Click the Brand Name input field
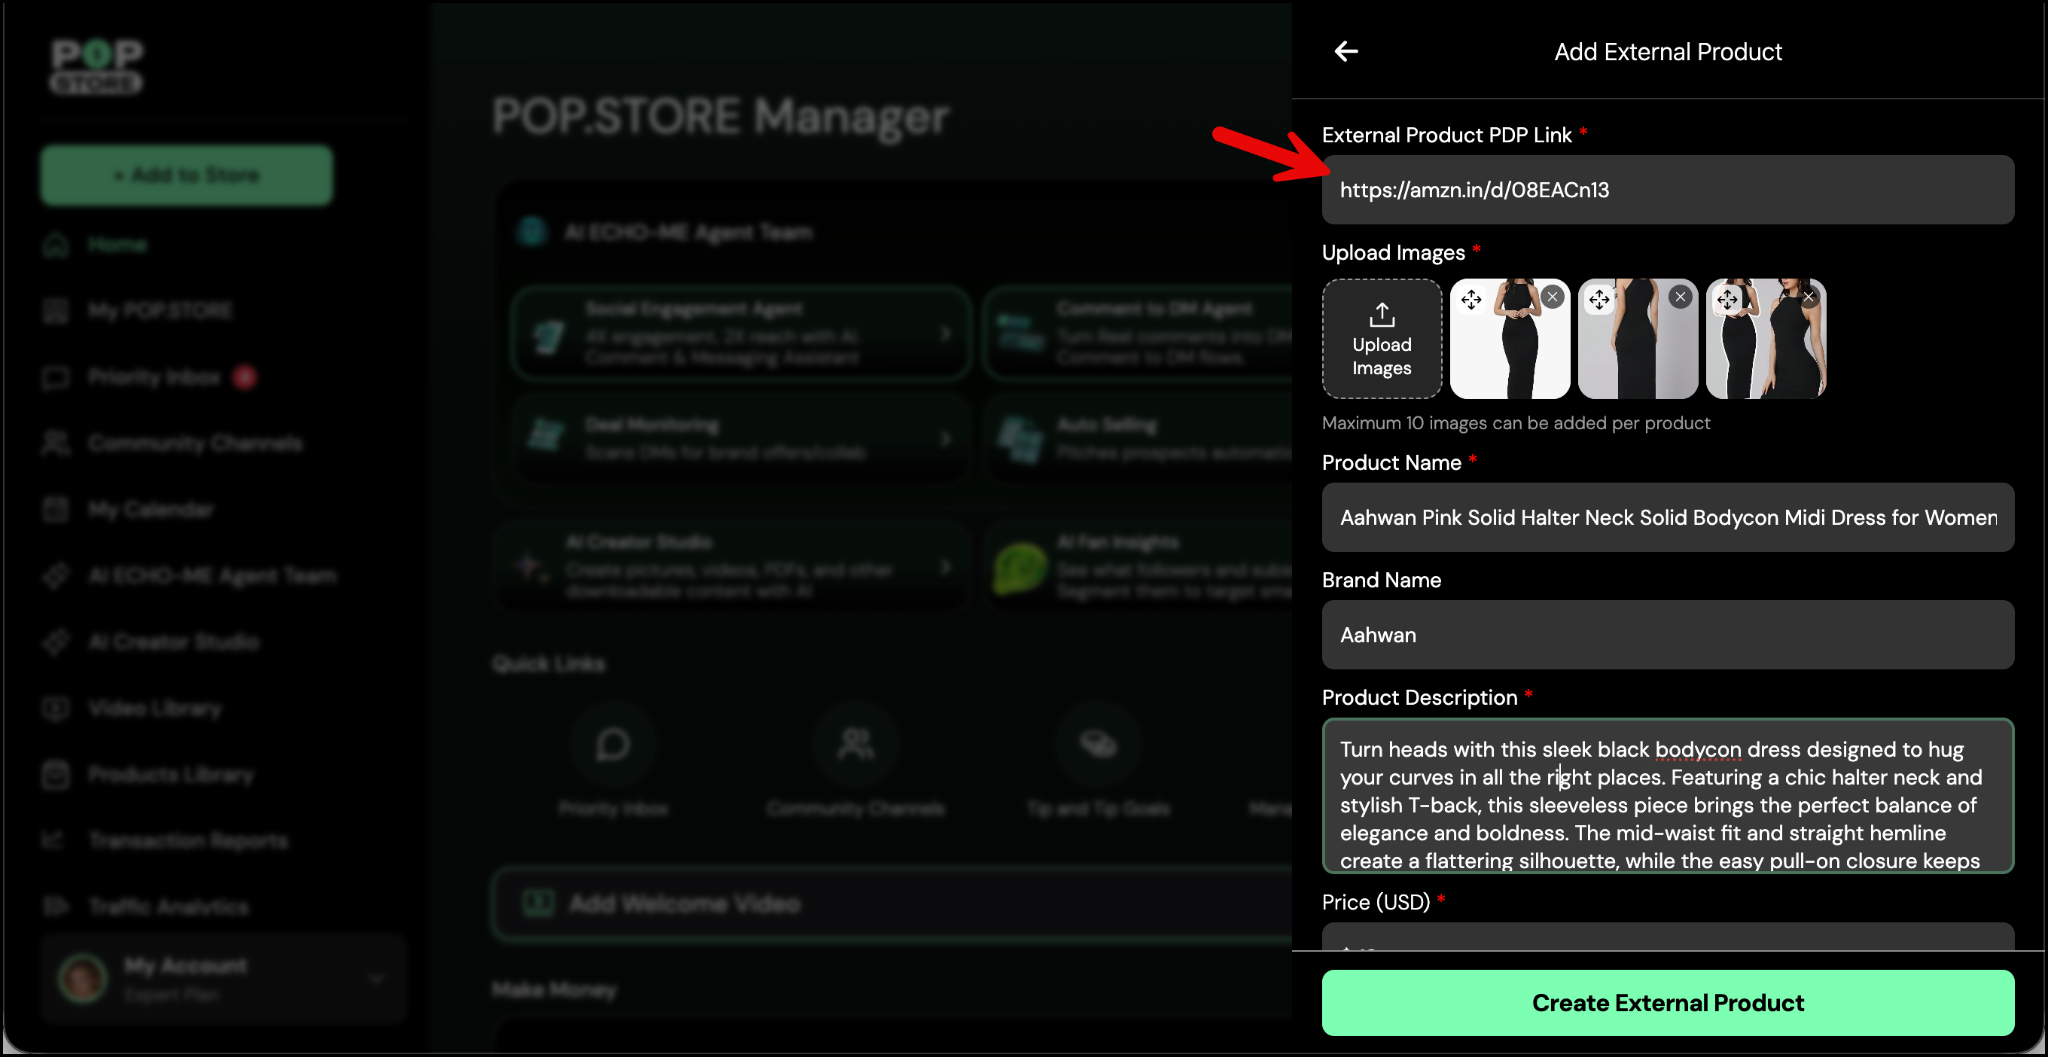This screenshot has width=2048, height=1057. tap(1667, 635)
